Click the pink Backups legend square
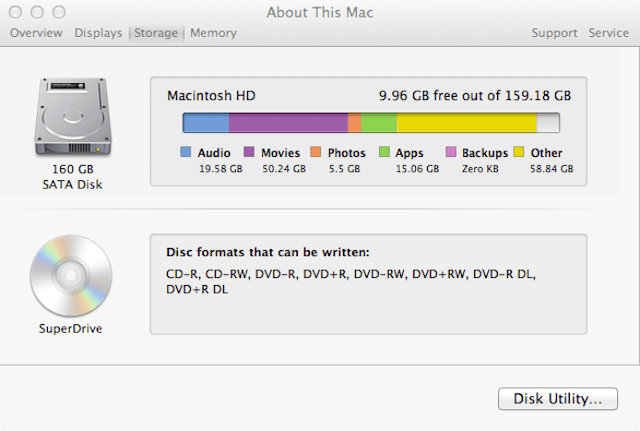 (451, 152)
